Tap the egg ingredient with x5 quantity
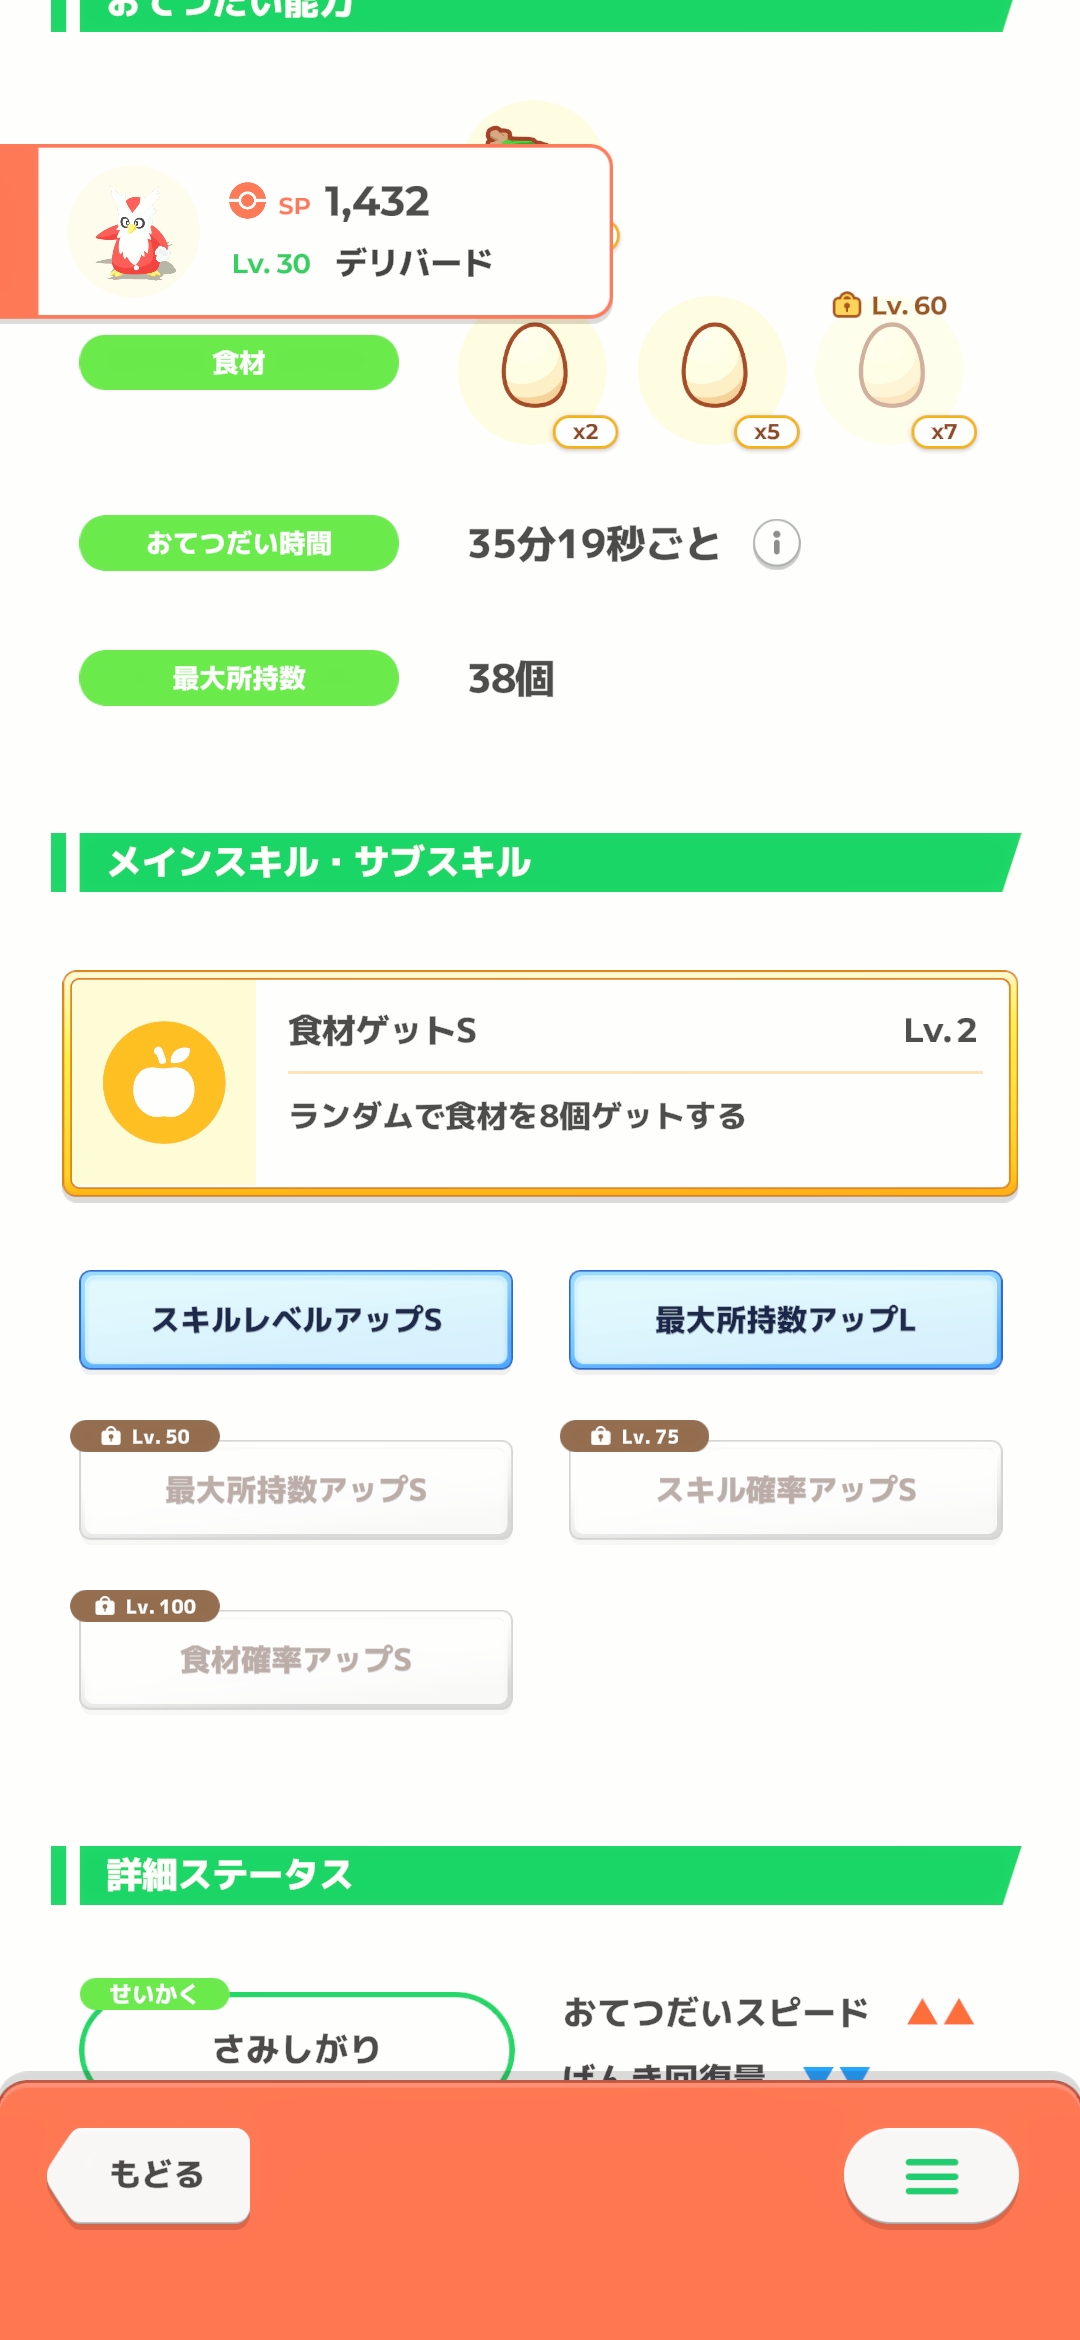The image size is (1080, 2340). tap(714, 368)
